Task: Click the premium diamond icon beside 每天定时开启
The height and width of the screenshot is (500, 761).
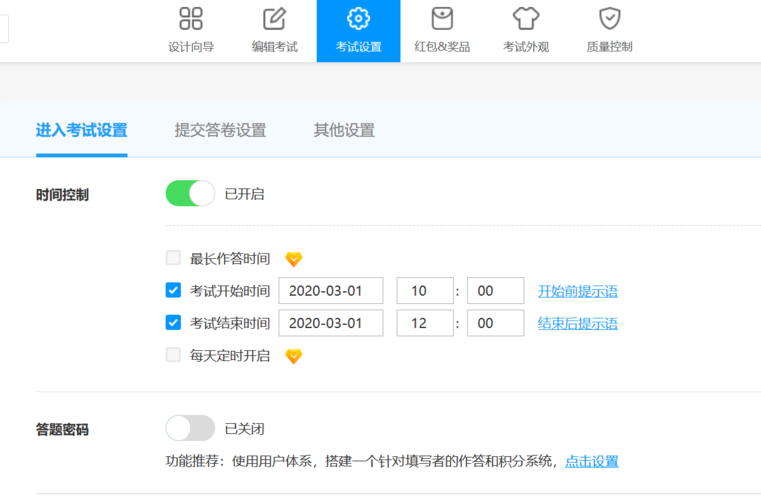Action: (294, 356)
